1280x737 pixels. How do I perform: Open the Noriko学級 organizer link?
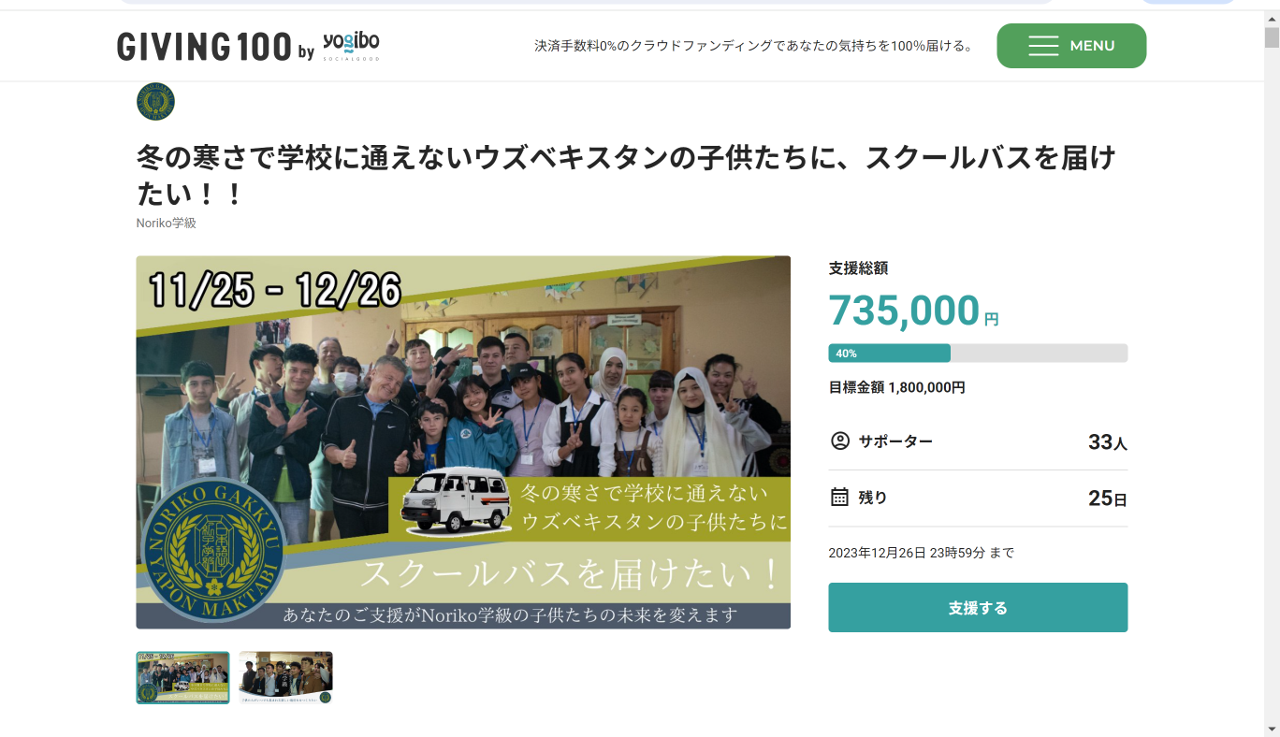(x=166, y=223)
